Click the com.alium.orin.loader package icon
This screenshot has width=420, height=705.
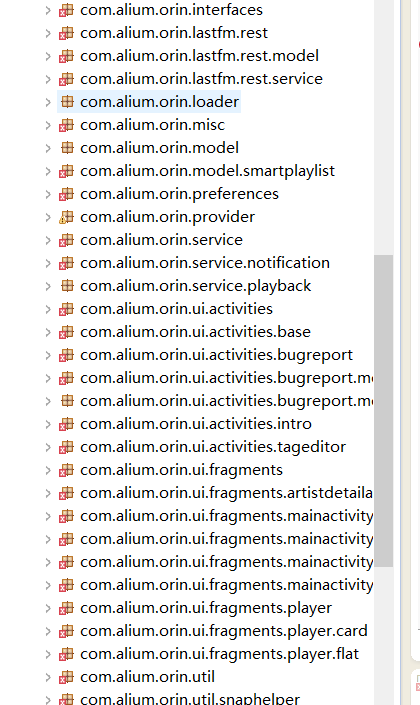point(67,102)
